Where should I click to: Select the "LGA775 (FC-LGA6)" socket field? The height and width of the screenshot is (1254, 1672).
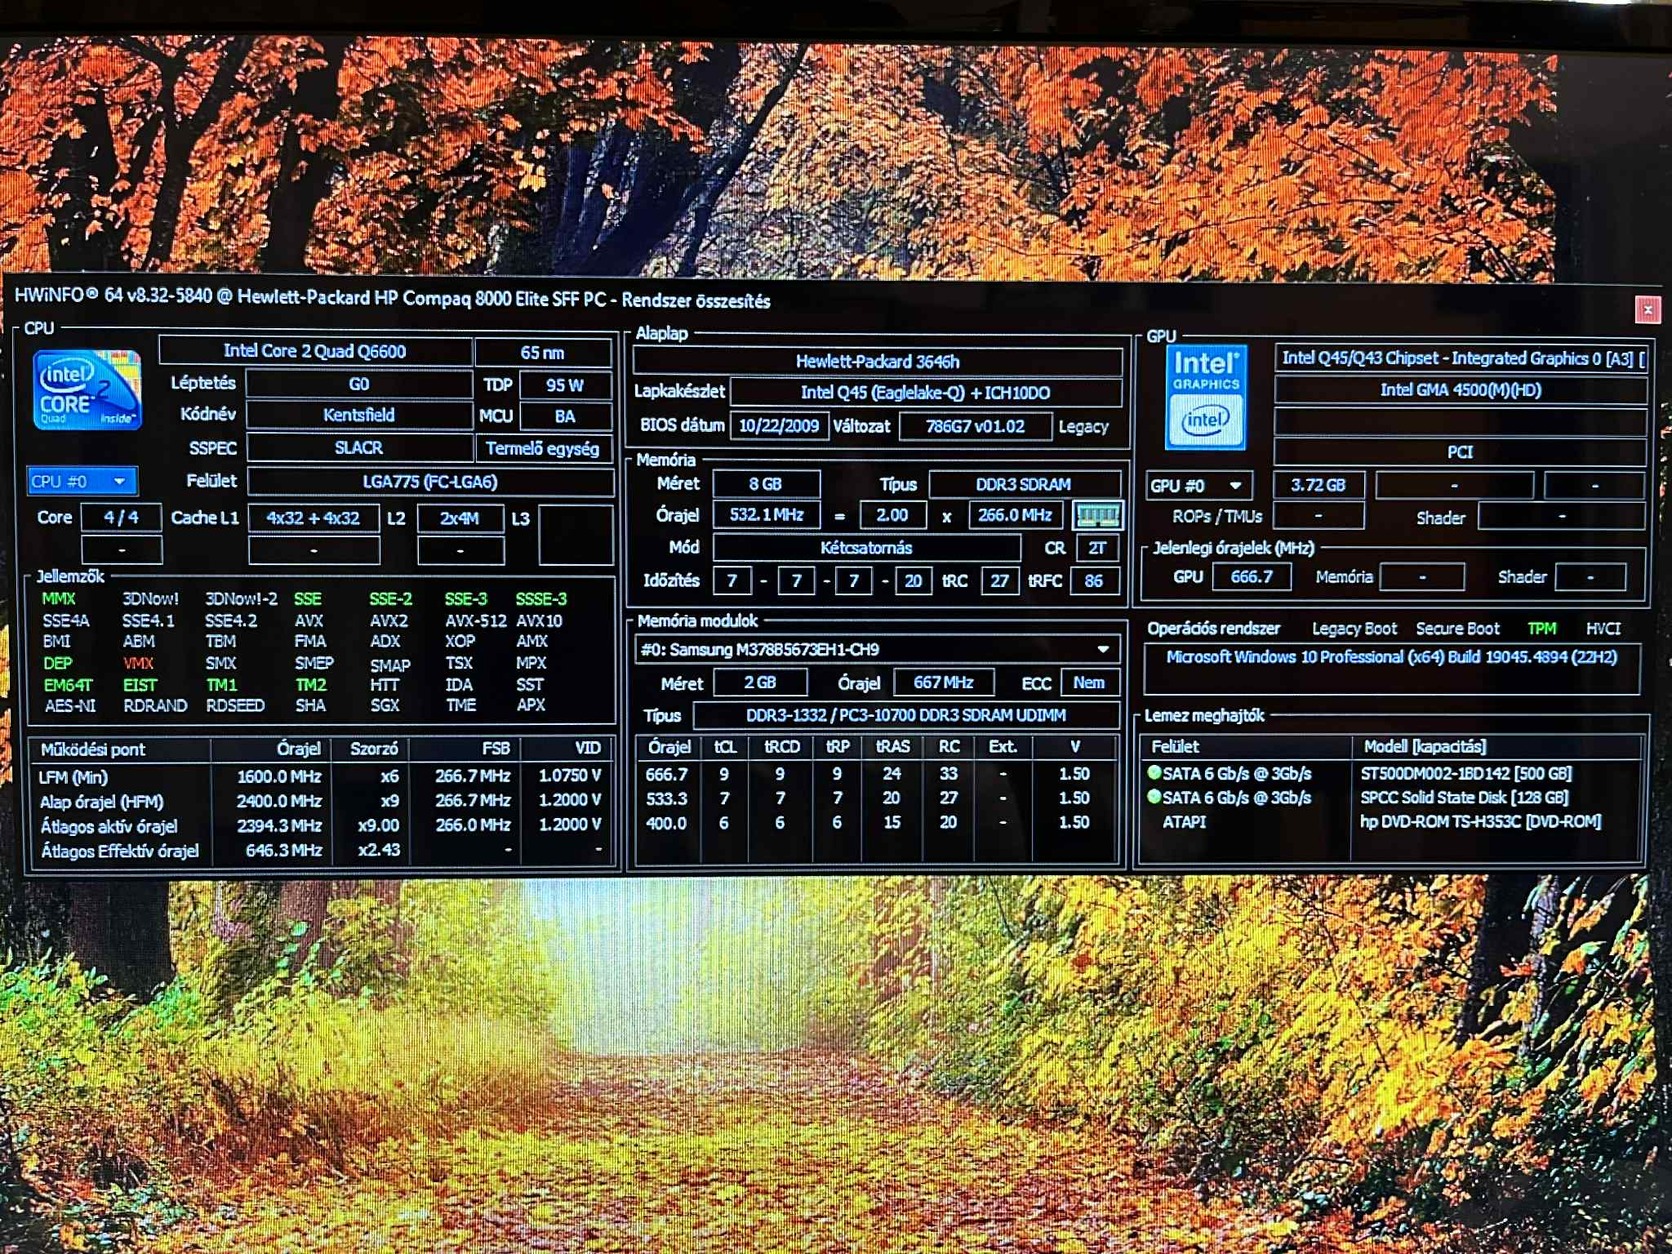pos(430,482)
